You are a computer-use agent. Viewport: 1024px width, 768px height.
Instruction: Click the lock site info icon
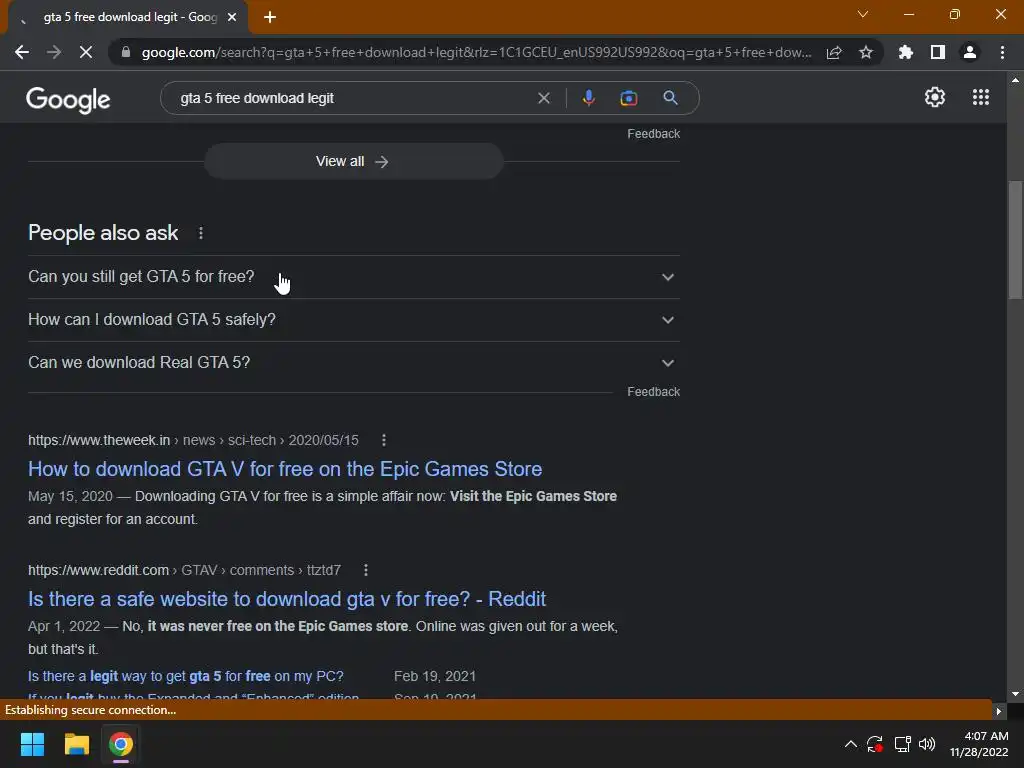126,52
